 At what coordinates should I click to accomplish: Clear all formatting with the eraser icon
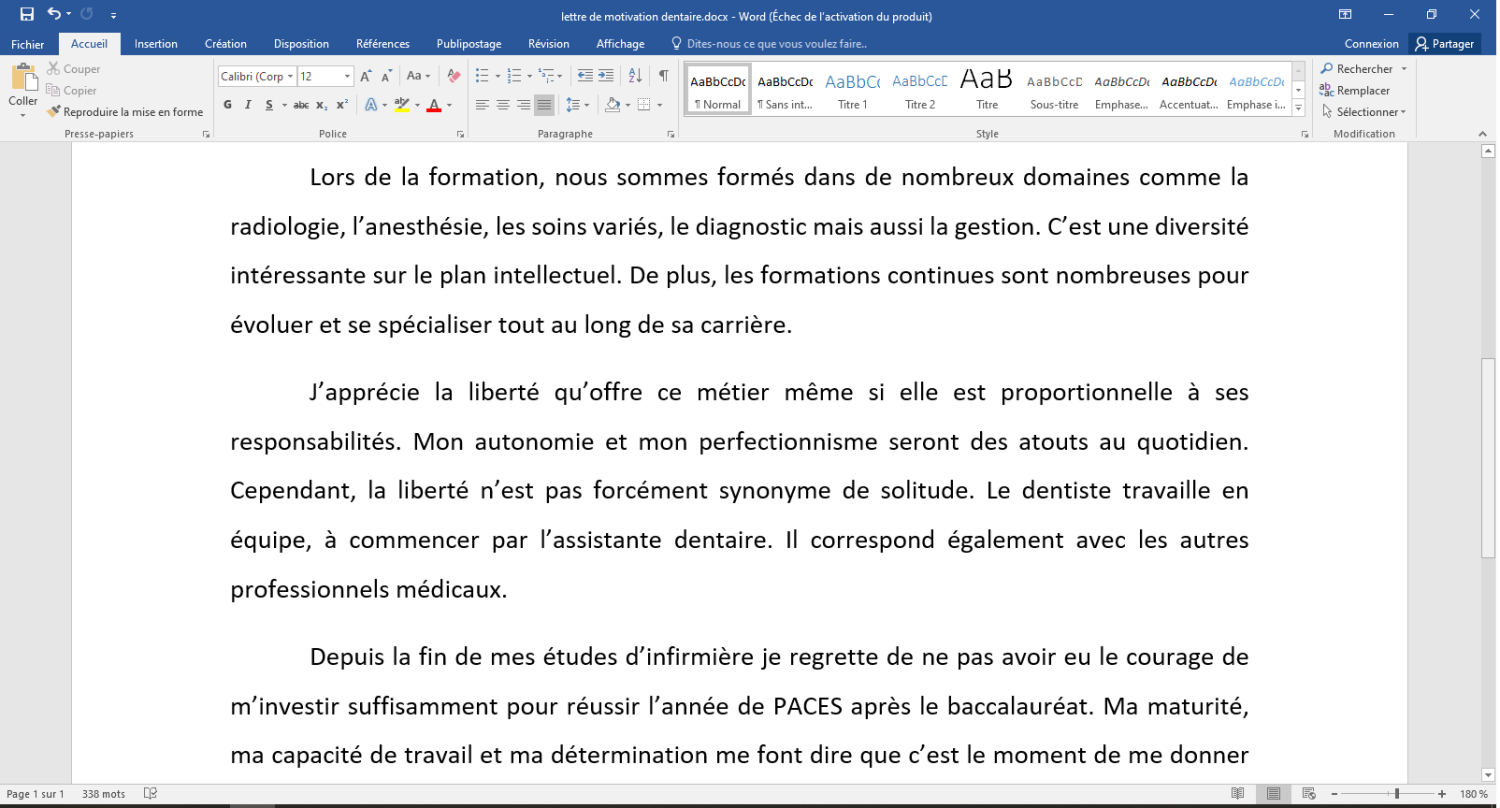click(x=453, y=76)
